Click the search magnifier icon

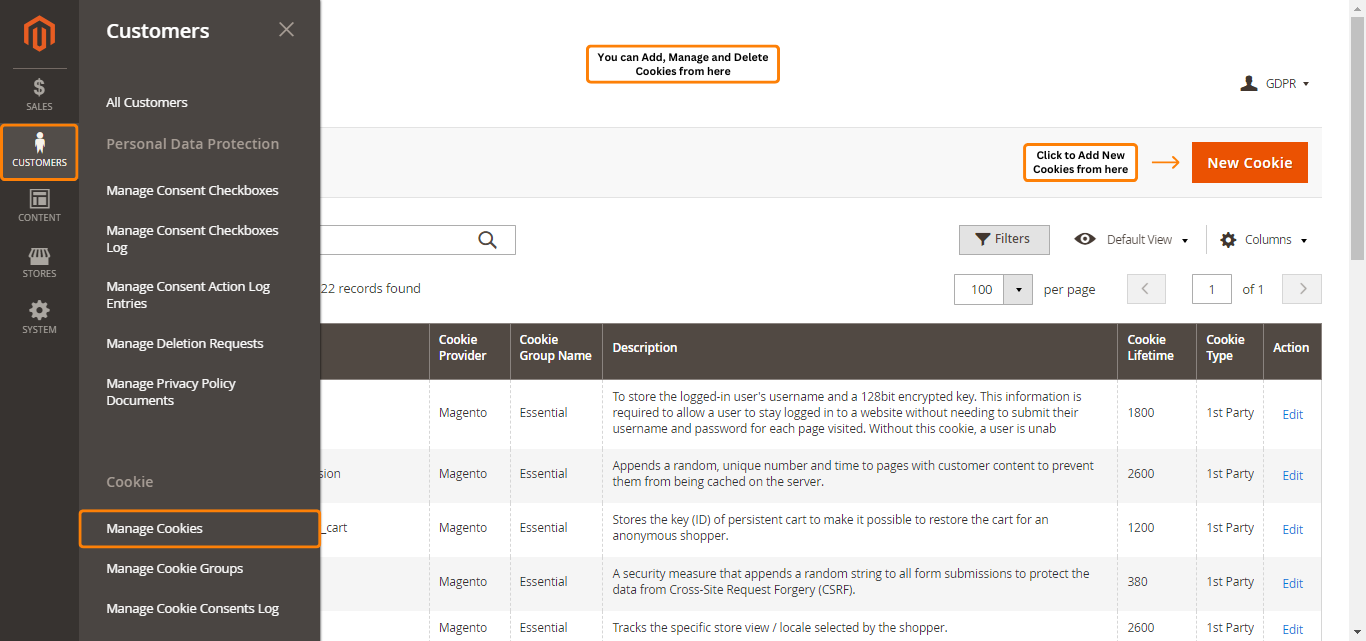point(487,240)
